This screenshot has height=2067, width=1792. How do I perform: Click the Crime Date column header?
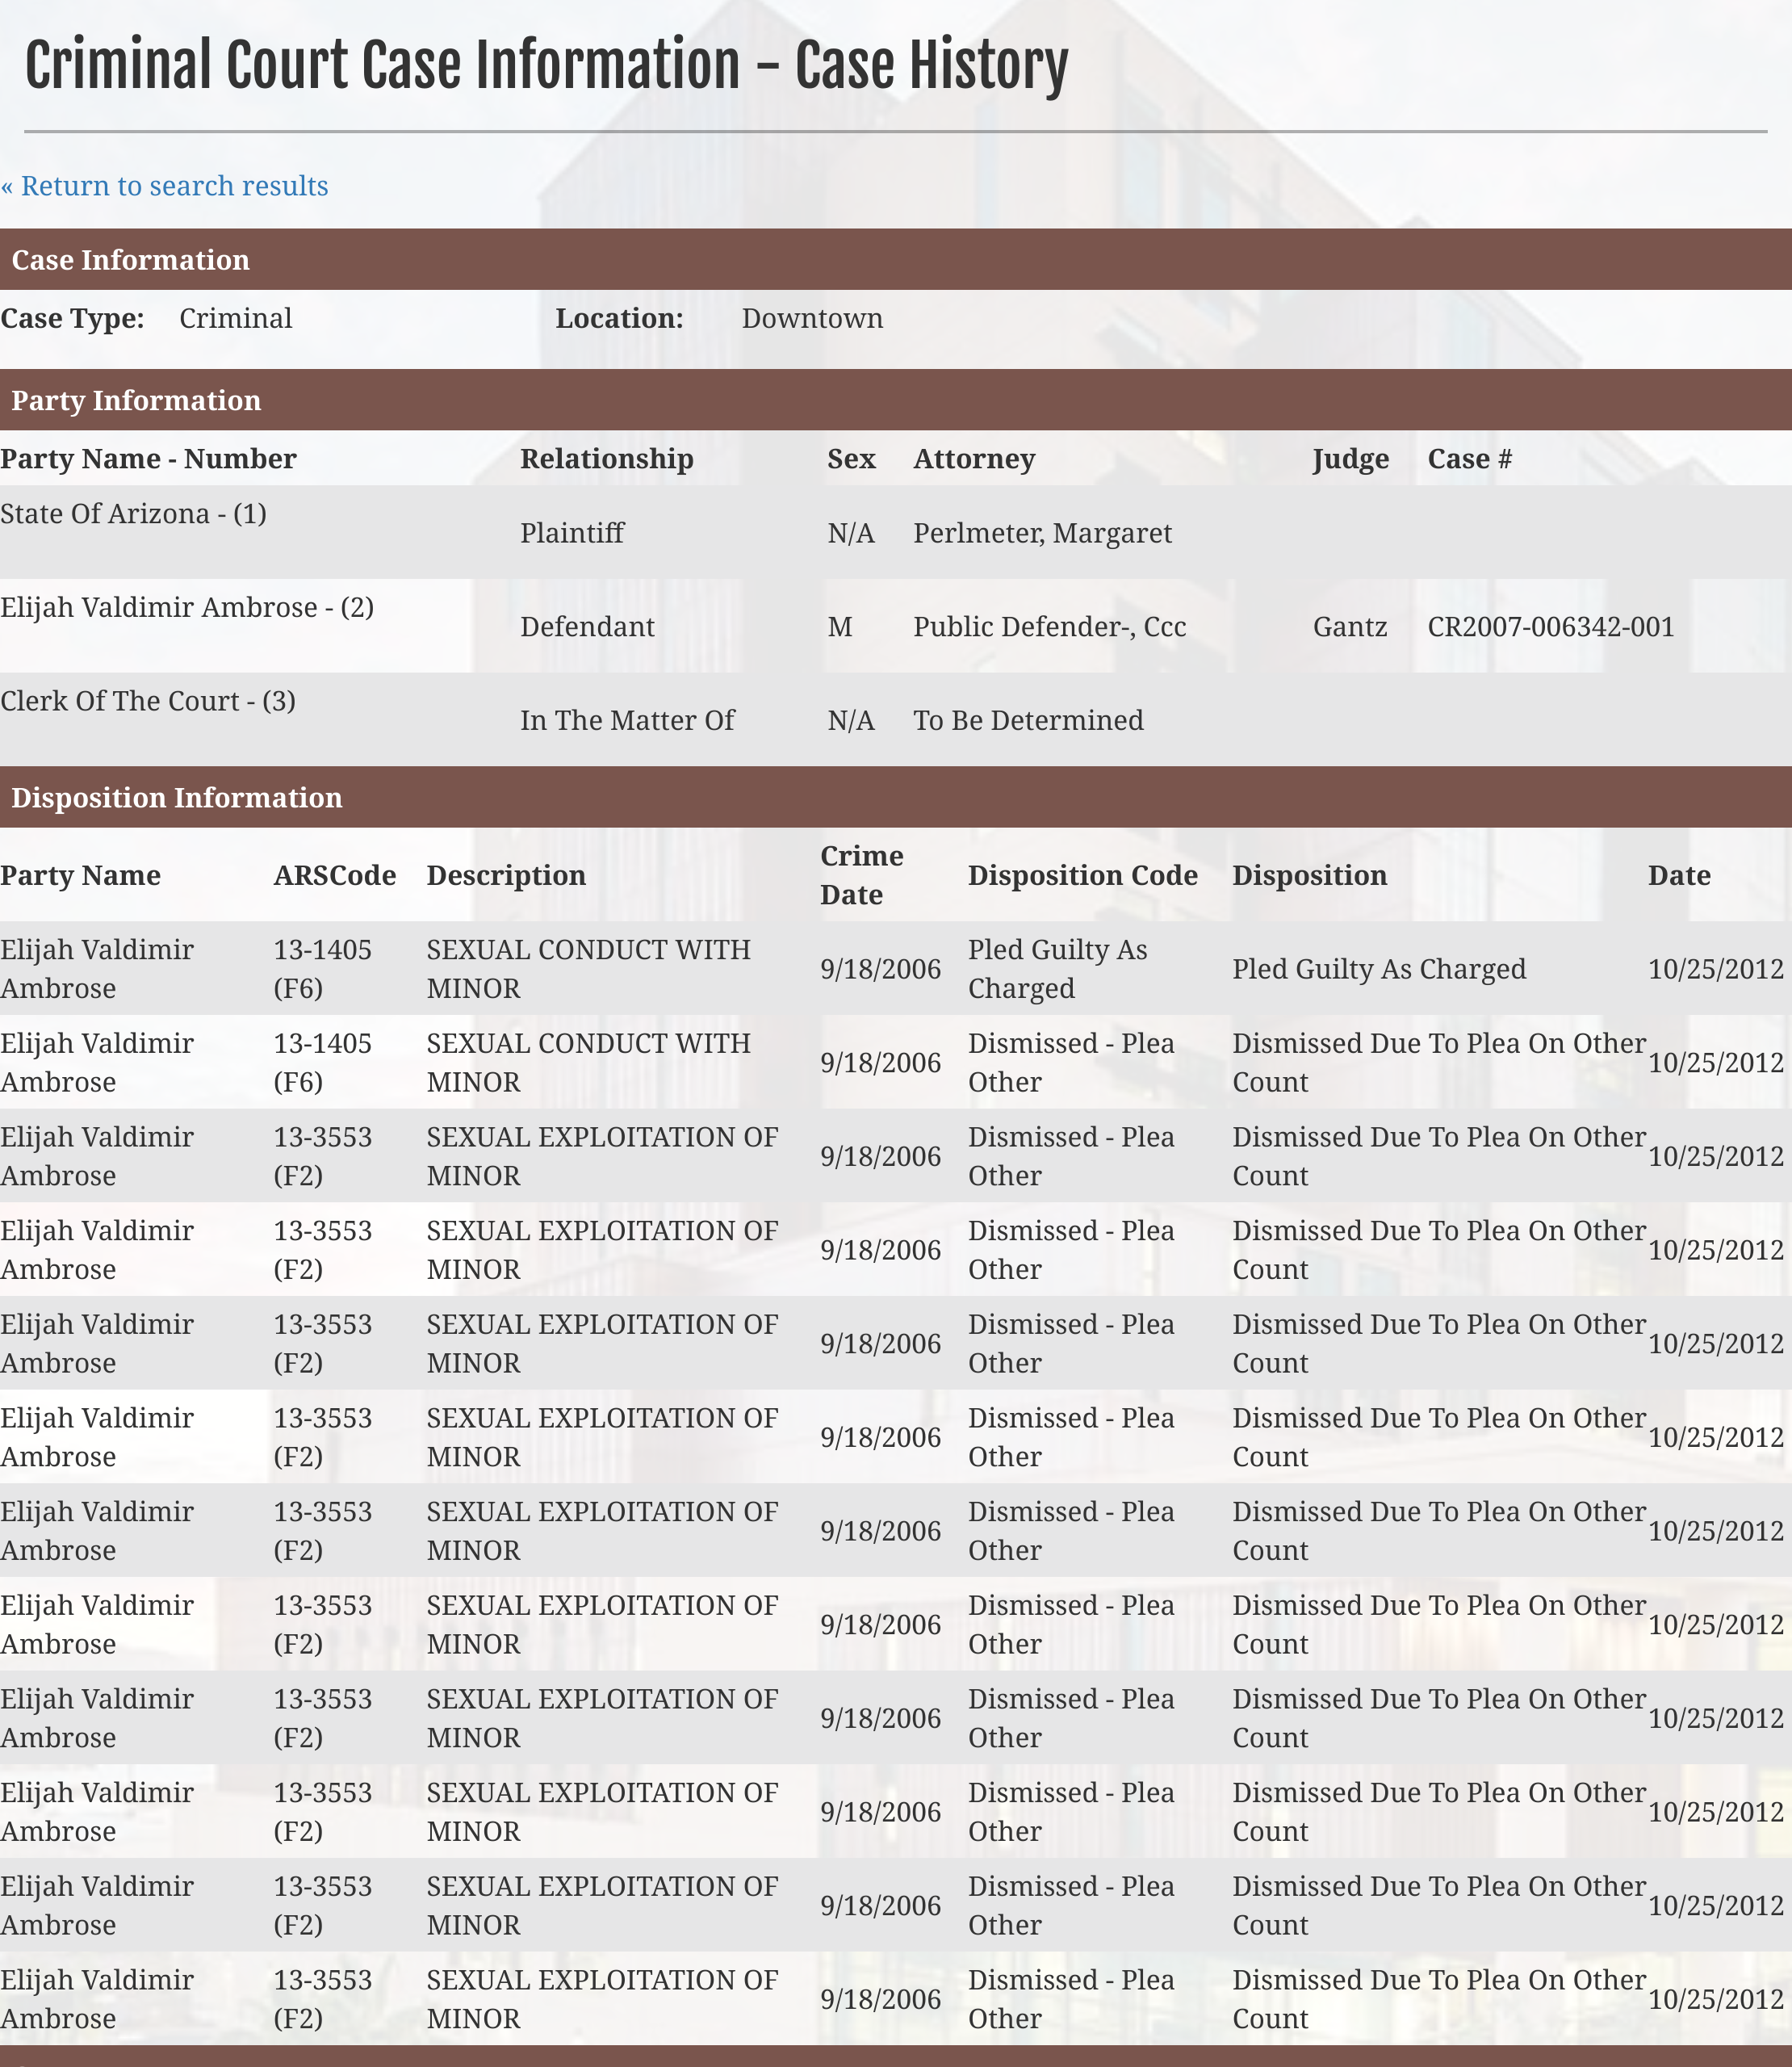coord(862,875)
